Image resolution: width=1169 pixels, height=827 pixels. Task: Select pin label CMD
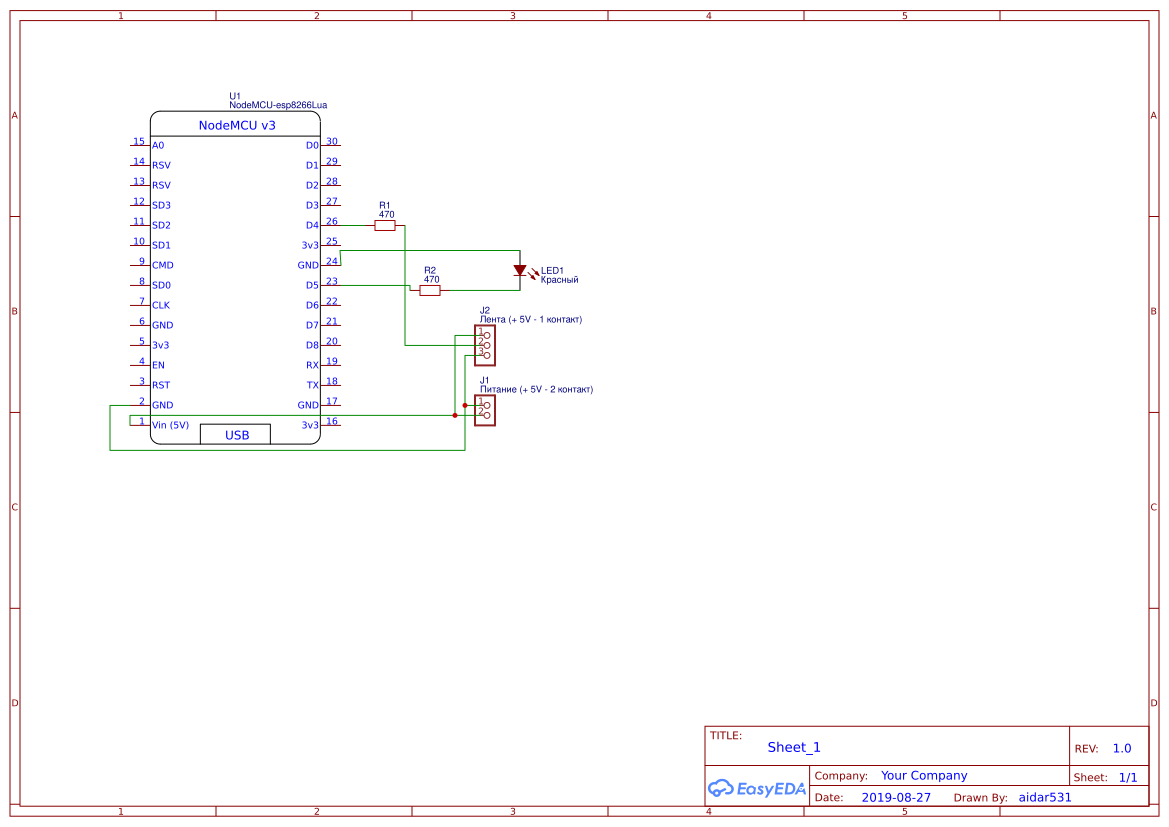pos(163,265)
